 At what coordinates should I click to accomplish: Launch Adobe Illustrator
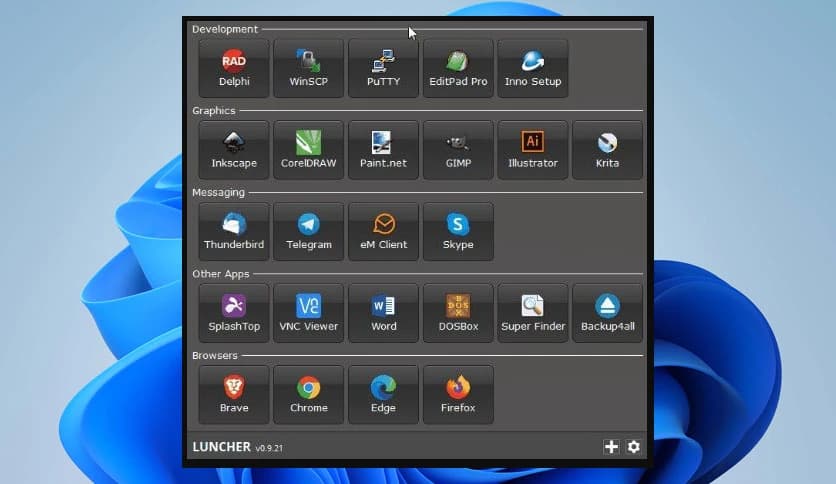533,150
